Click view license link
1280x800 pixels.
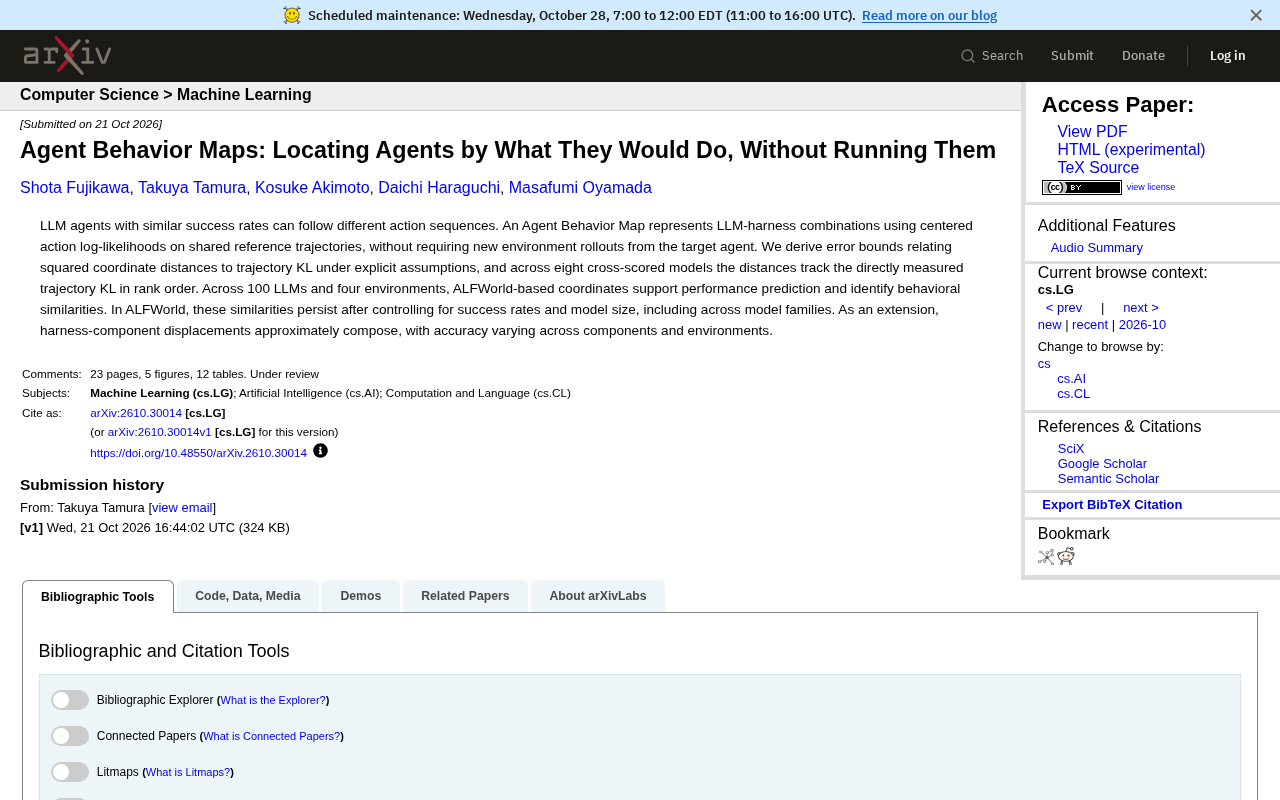[1151, 187]
